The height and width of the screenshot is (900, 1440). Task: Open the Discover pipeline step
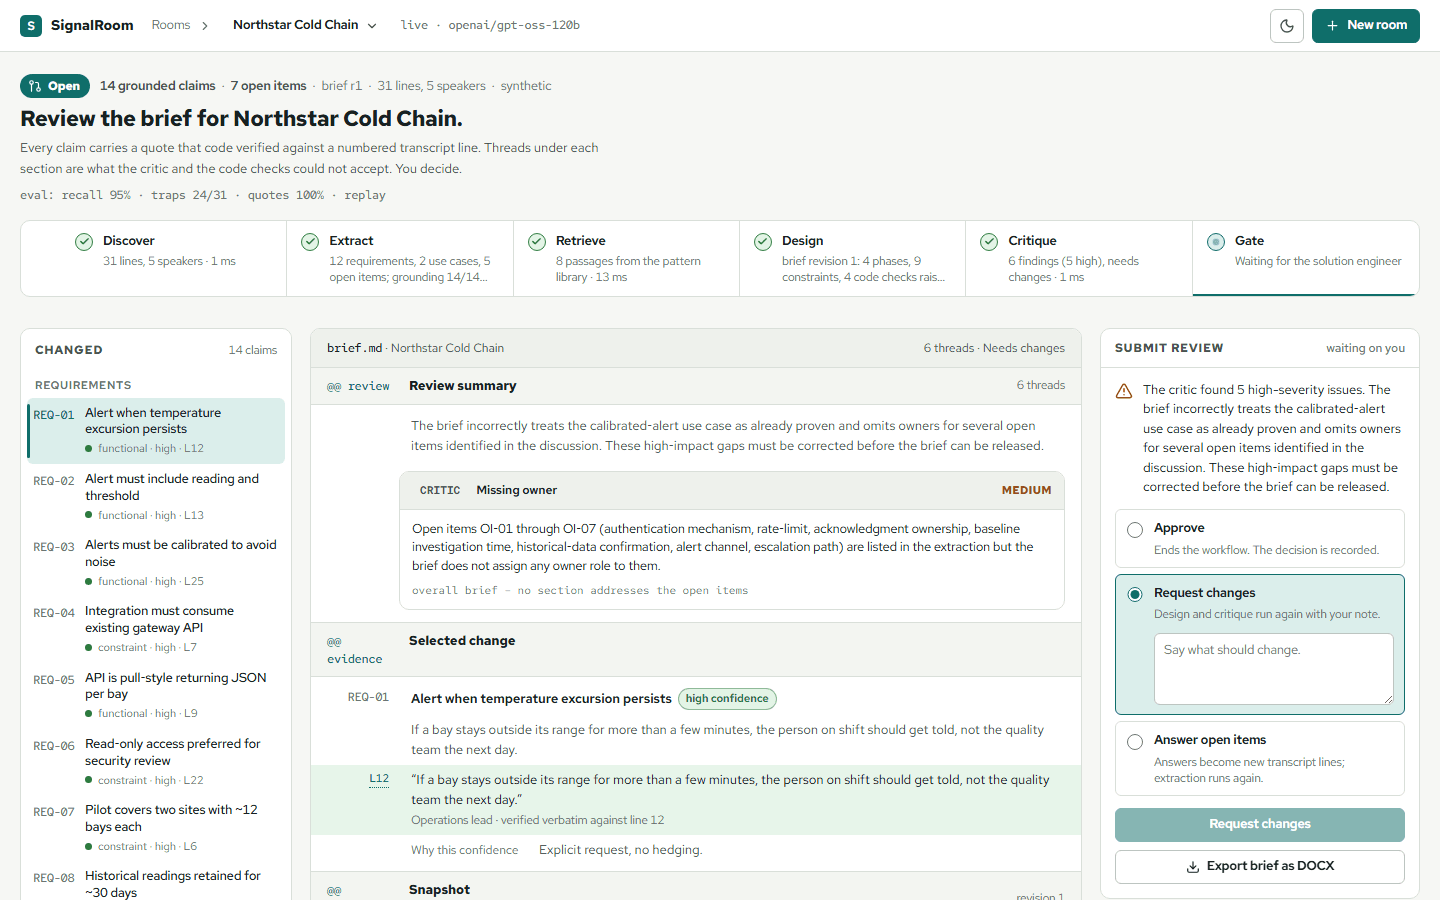point(154,258)
